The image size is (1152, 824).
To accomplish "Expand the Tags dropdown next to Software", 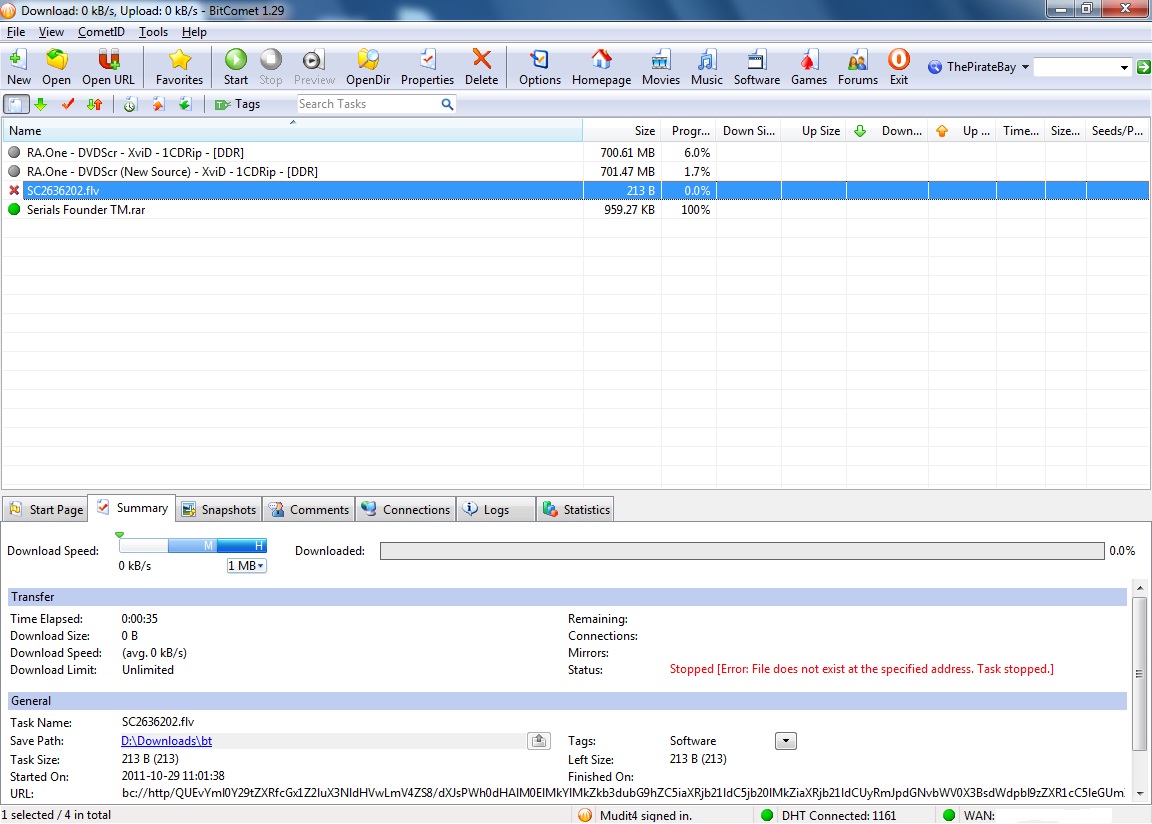I will coord(785,741).
